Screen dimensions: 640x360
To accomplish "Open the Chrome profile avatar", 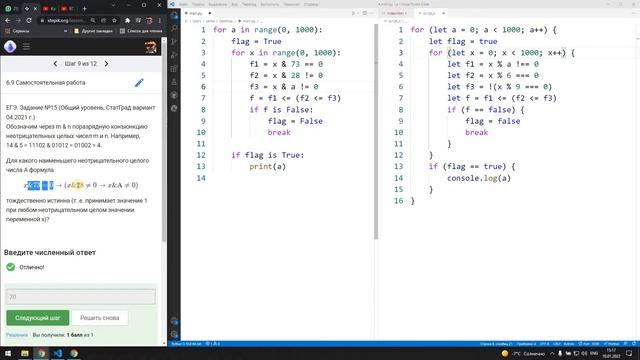I will (x=149, y=20).
